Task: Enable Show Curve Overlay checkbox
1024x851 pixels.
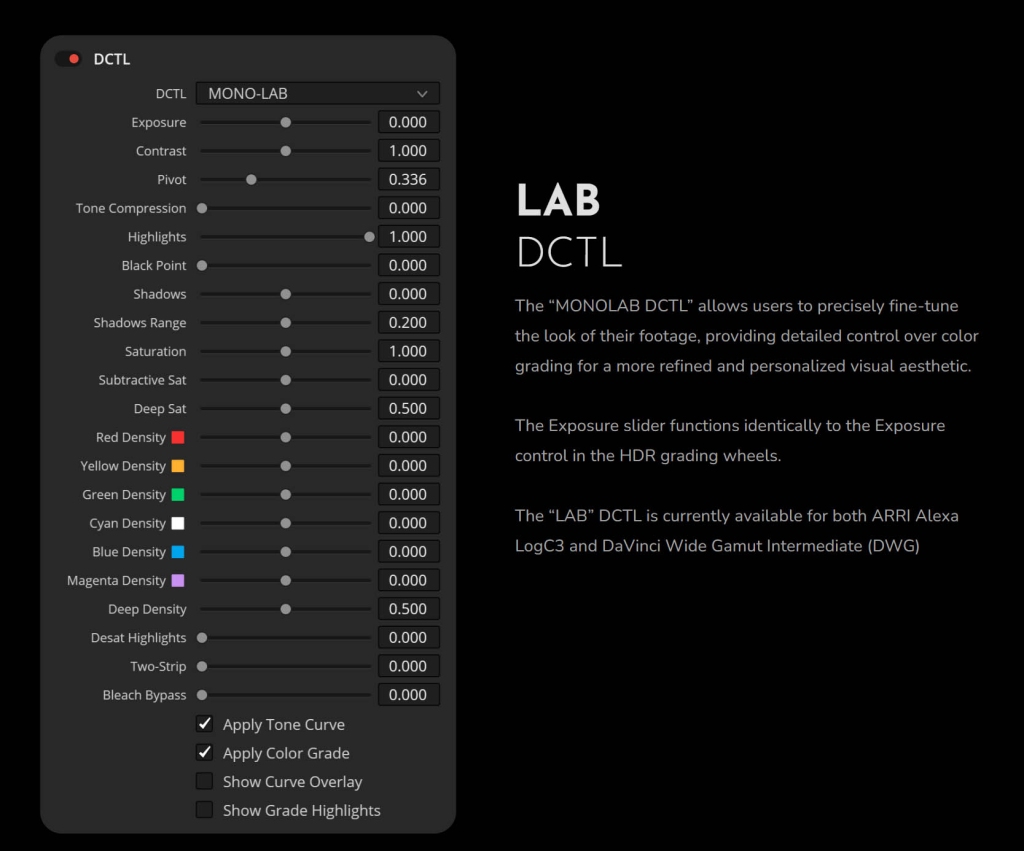Action: point(205,781)
